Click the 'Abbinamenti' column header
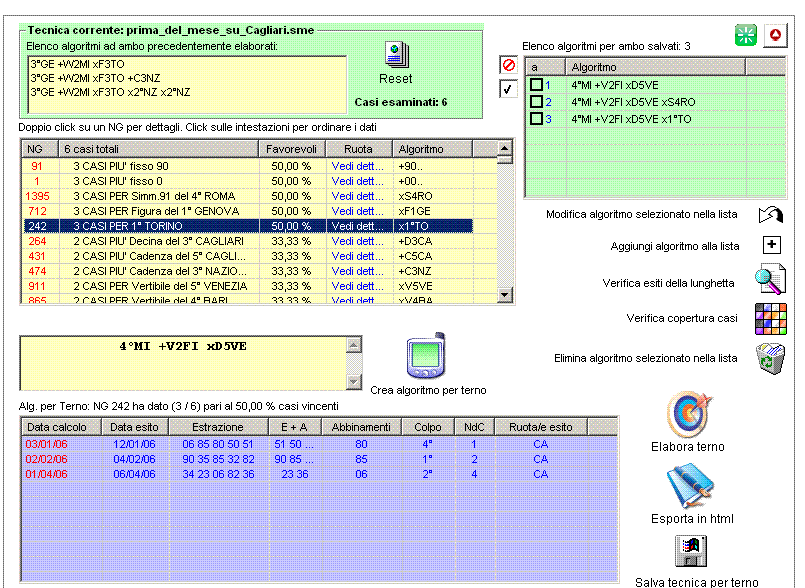 (361, 427)
